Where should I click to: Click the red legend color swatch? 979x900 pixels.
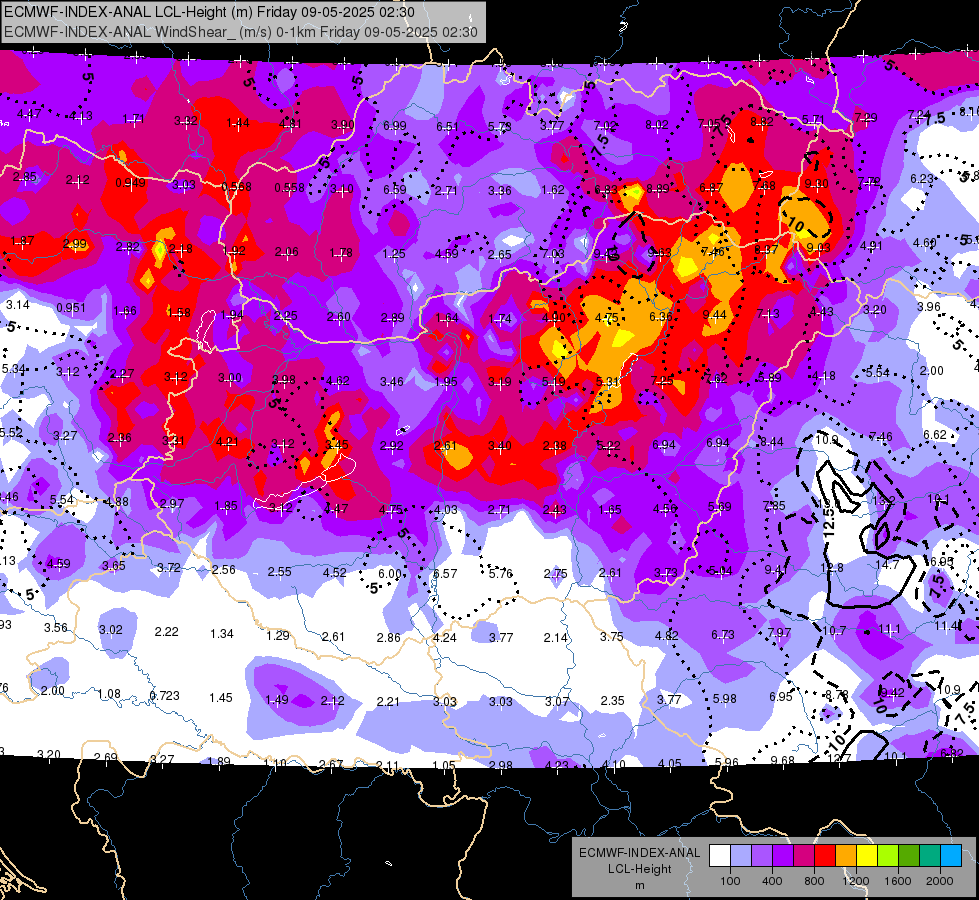tap(825, 856)
